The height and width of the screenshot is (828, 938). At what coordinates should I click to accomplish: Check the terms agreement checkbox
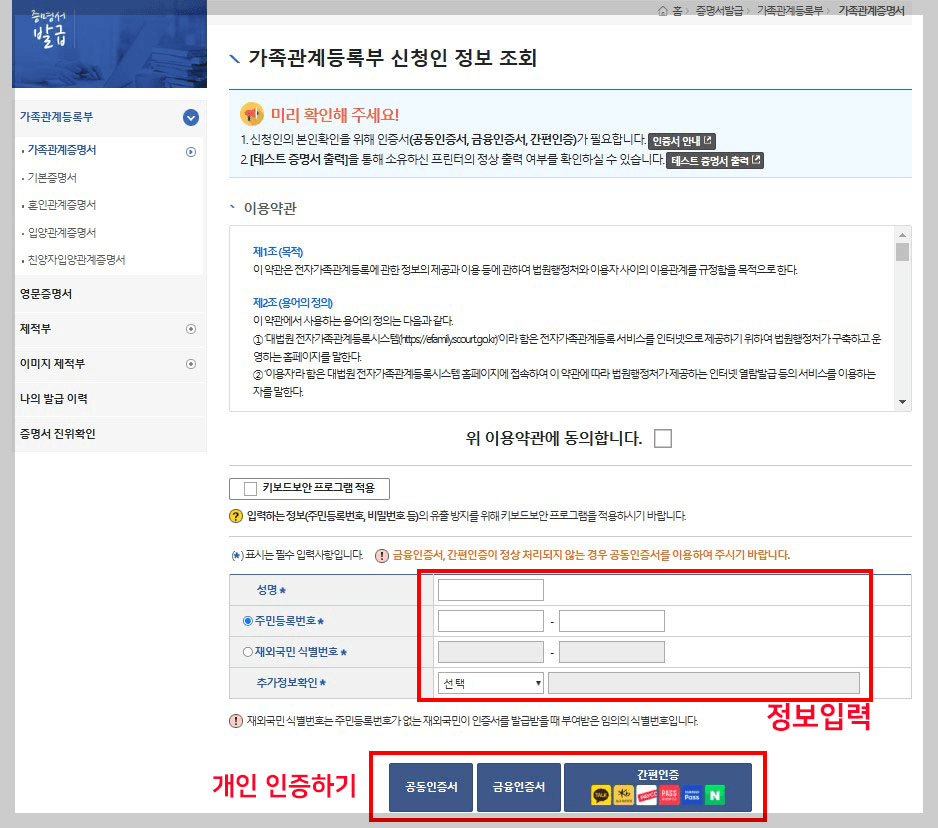pos(662,438)
